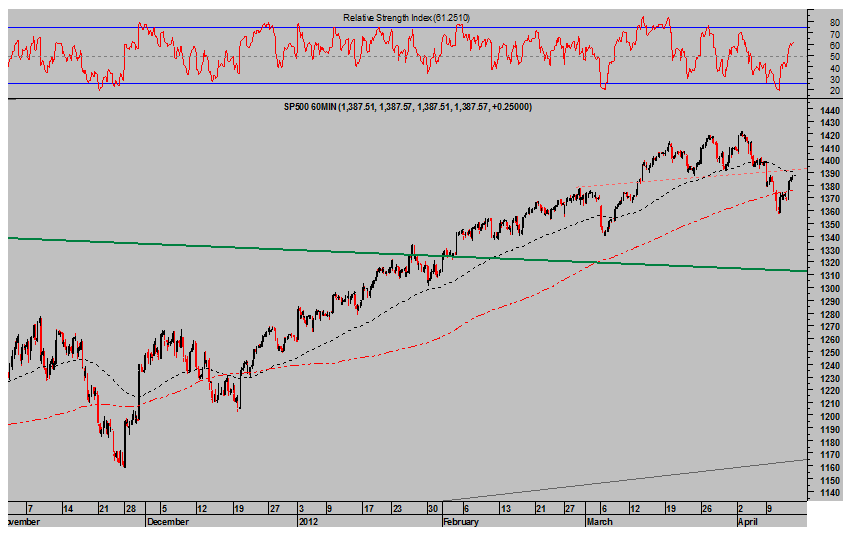The height and width of the screenshot is (533, 852).
Task: Select the 70 level on RSI axis
Action: pyautogui.click(x=835, y=34)
